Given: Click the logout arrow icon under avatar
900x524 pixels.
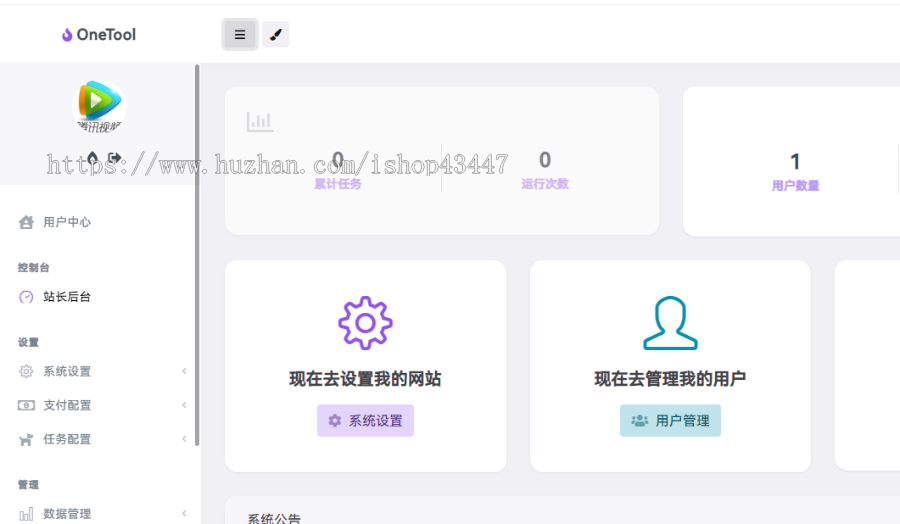Looking at the screenshot, I should pyautogui.click(x=115, y=157).
